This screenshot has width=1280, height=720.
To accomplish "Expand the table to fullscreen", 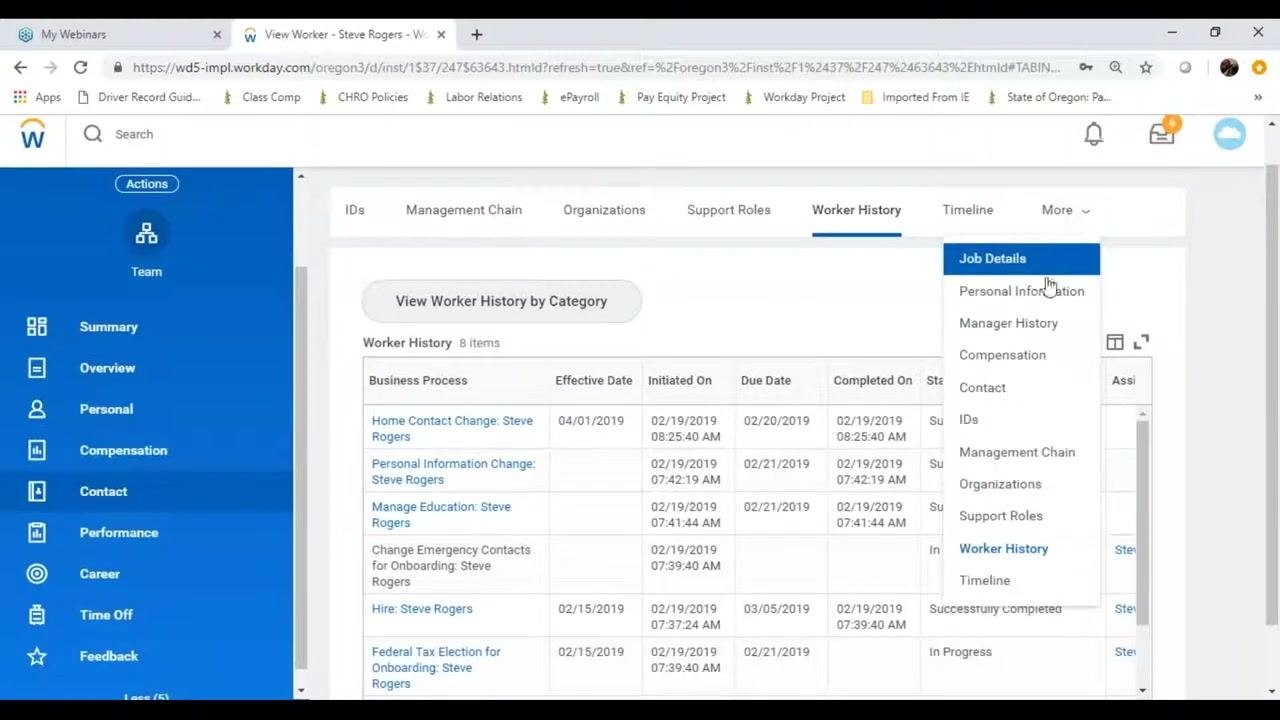I will [x=1141, y=342].
